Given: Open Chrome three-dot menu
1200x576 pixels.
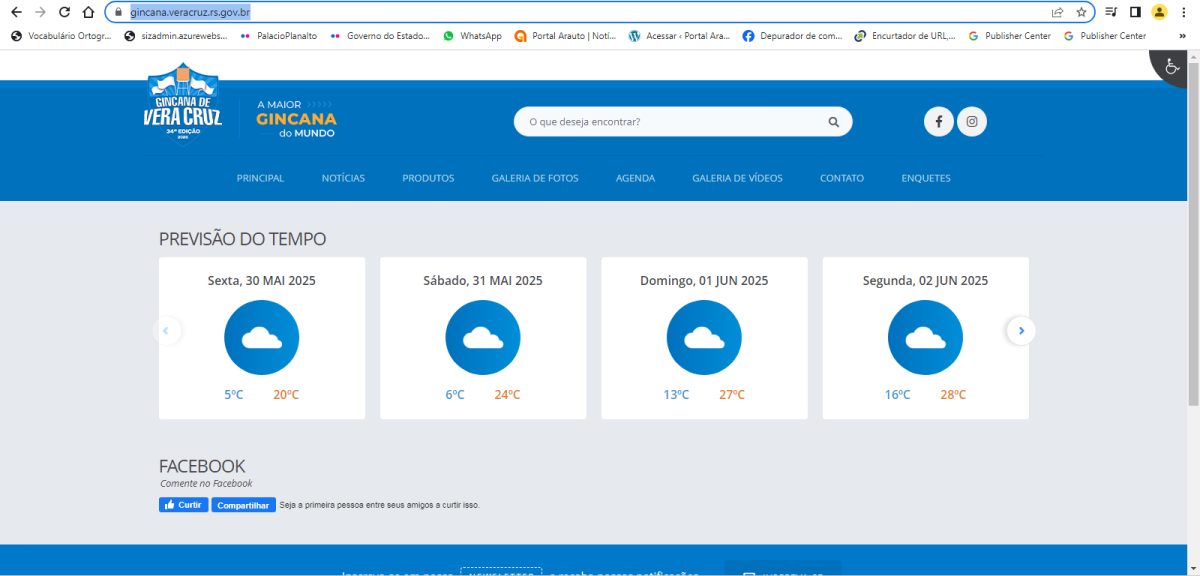Looking at the screenshot, I should (x=1184, y=12).
